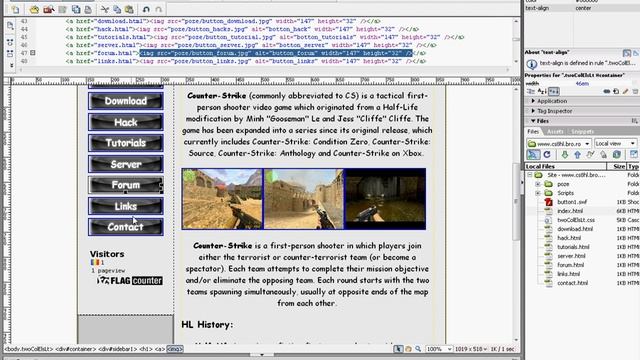Click the Connect to remote host icon
Viewport: 640px width, 360px height.
click(533, 155)
